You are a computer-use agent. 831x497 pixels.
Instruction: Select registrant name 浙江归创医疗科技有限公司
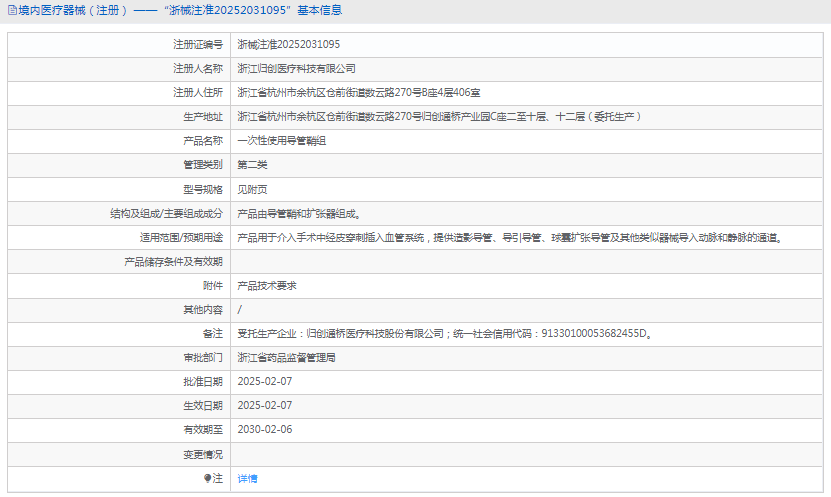tap(296, 68)
